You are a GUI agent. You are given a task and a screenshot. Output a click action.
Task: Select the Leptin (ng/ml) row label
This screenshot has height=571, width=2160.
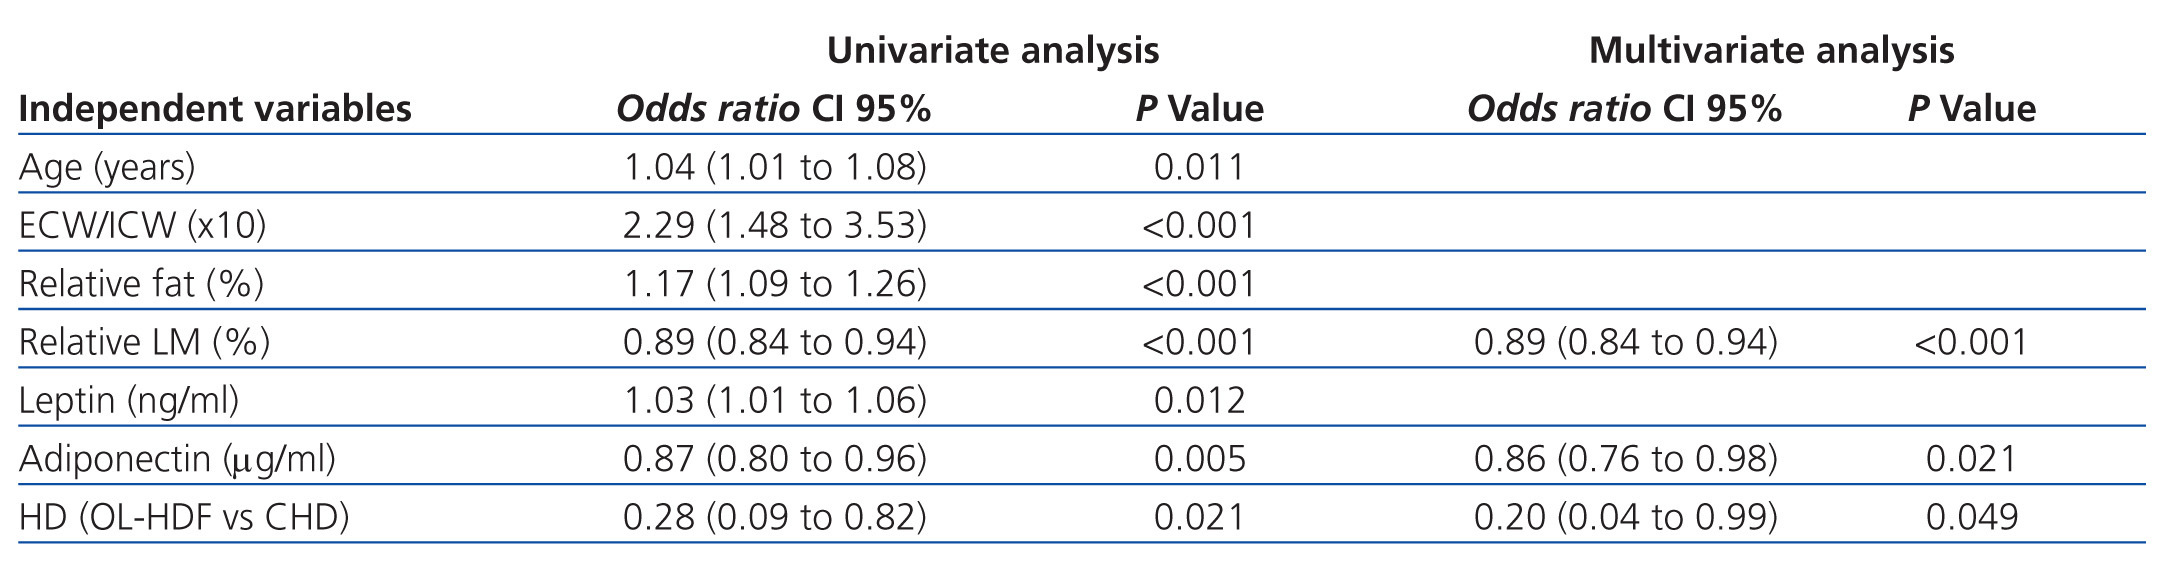click(129, 400)
